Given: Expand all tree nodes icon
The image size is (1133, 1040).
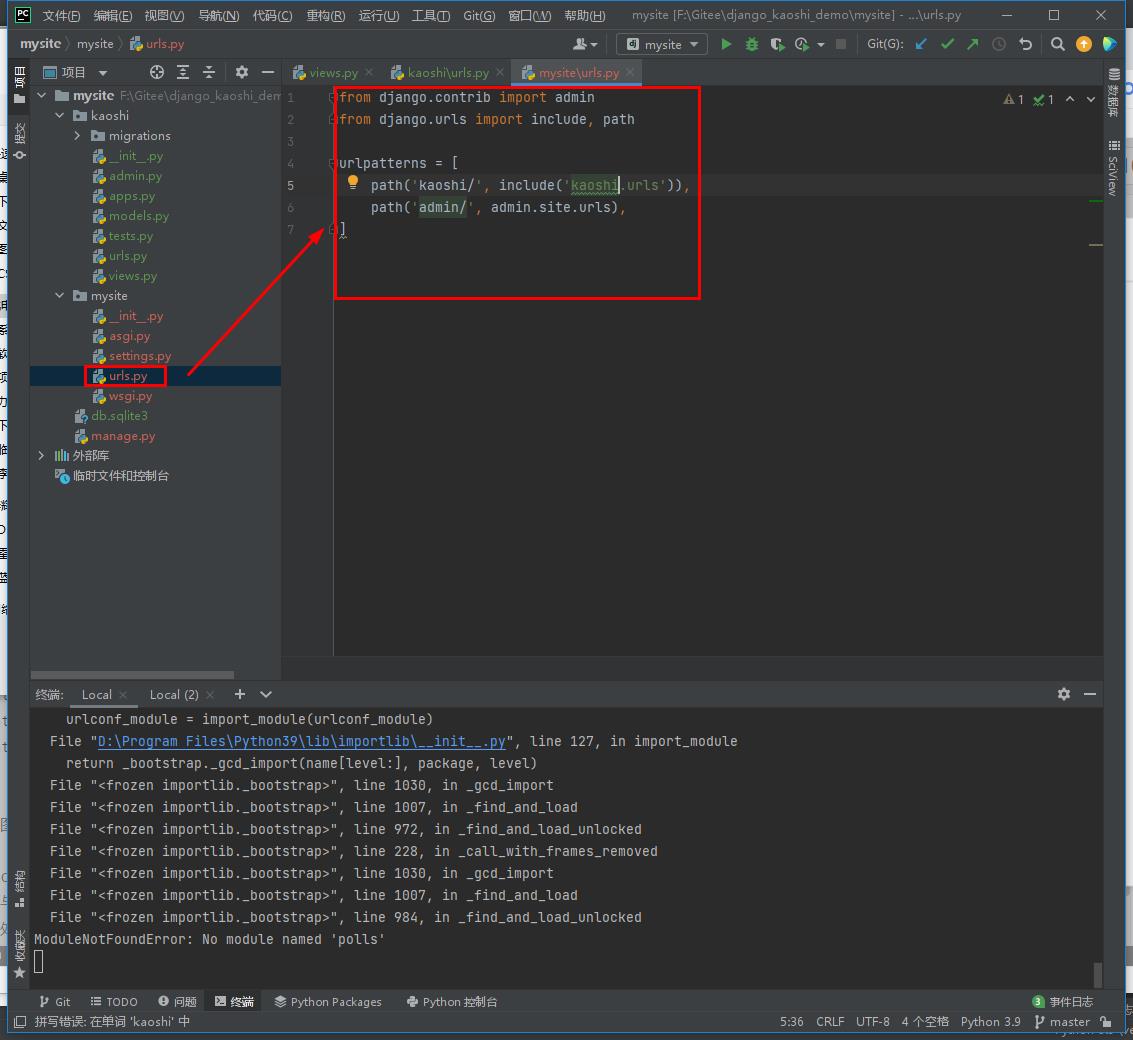Looking at the screenshot, I should tap(183, 72).
